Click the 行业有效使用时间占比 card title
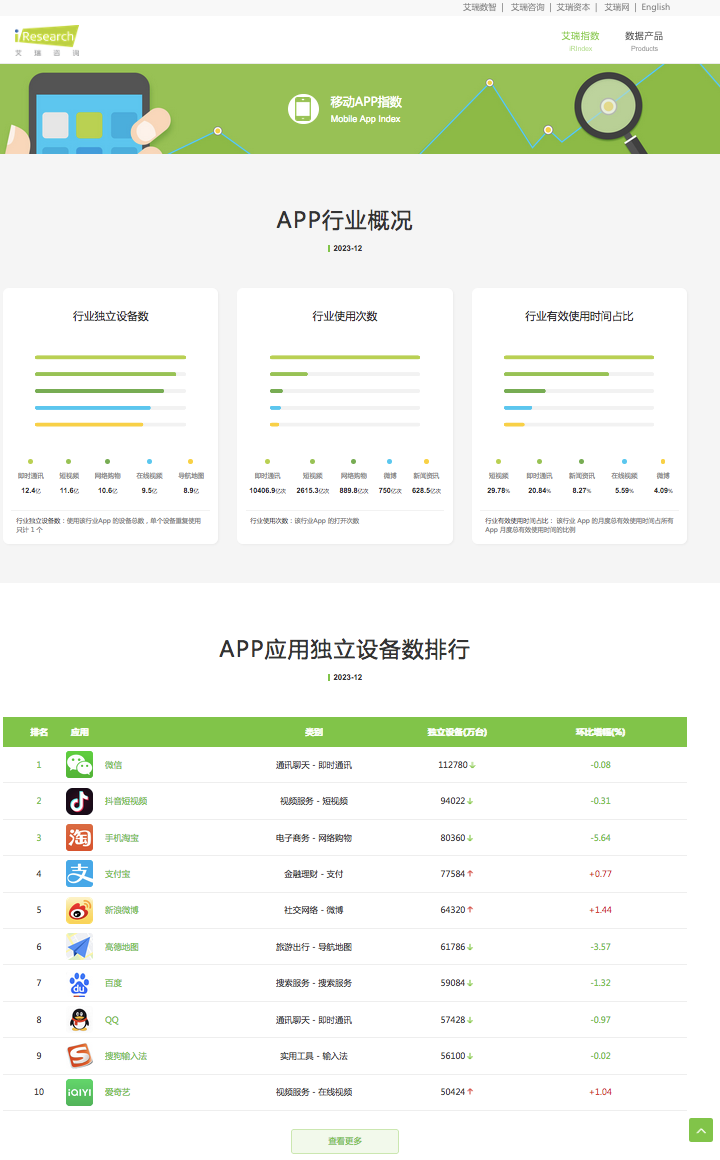 (x=579, y=317)
